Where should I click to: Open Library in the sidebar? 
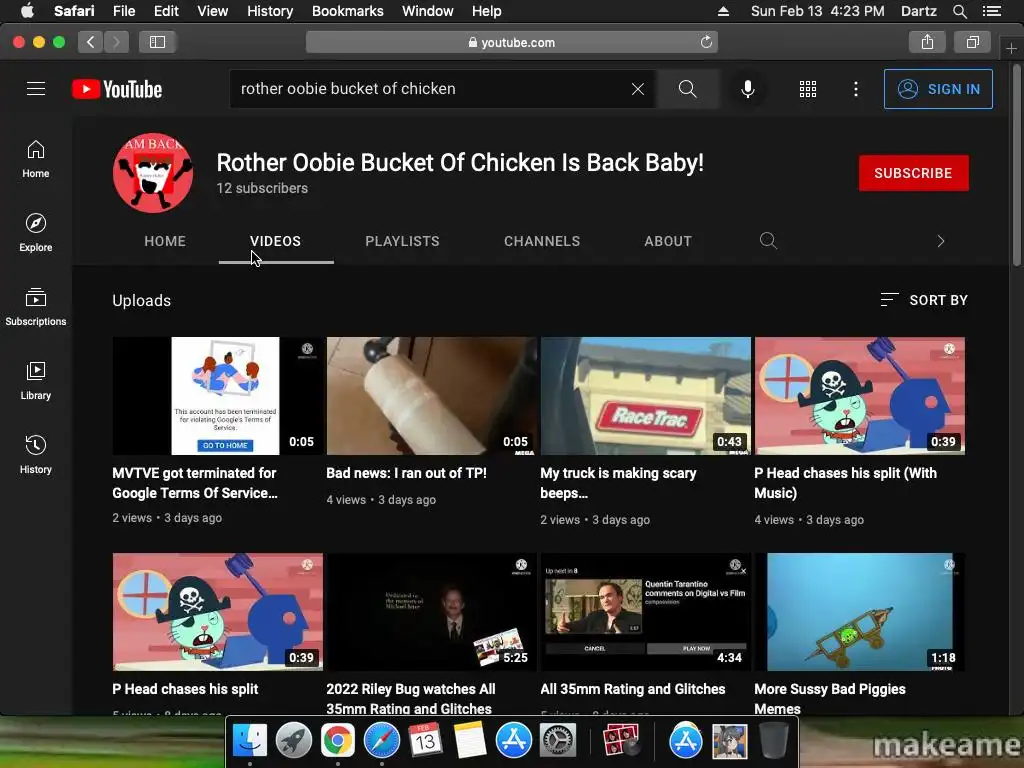coord(36,380)
